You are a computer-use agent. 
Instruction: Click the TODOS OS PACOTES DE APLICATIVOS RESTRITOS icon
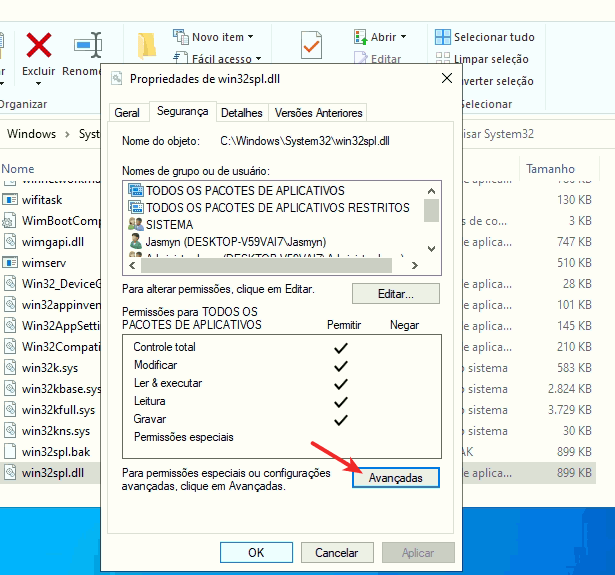pos(136,207)
